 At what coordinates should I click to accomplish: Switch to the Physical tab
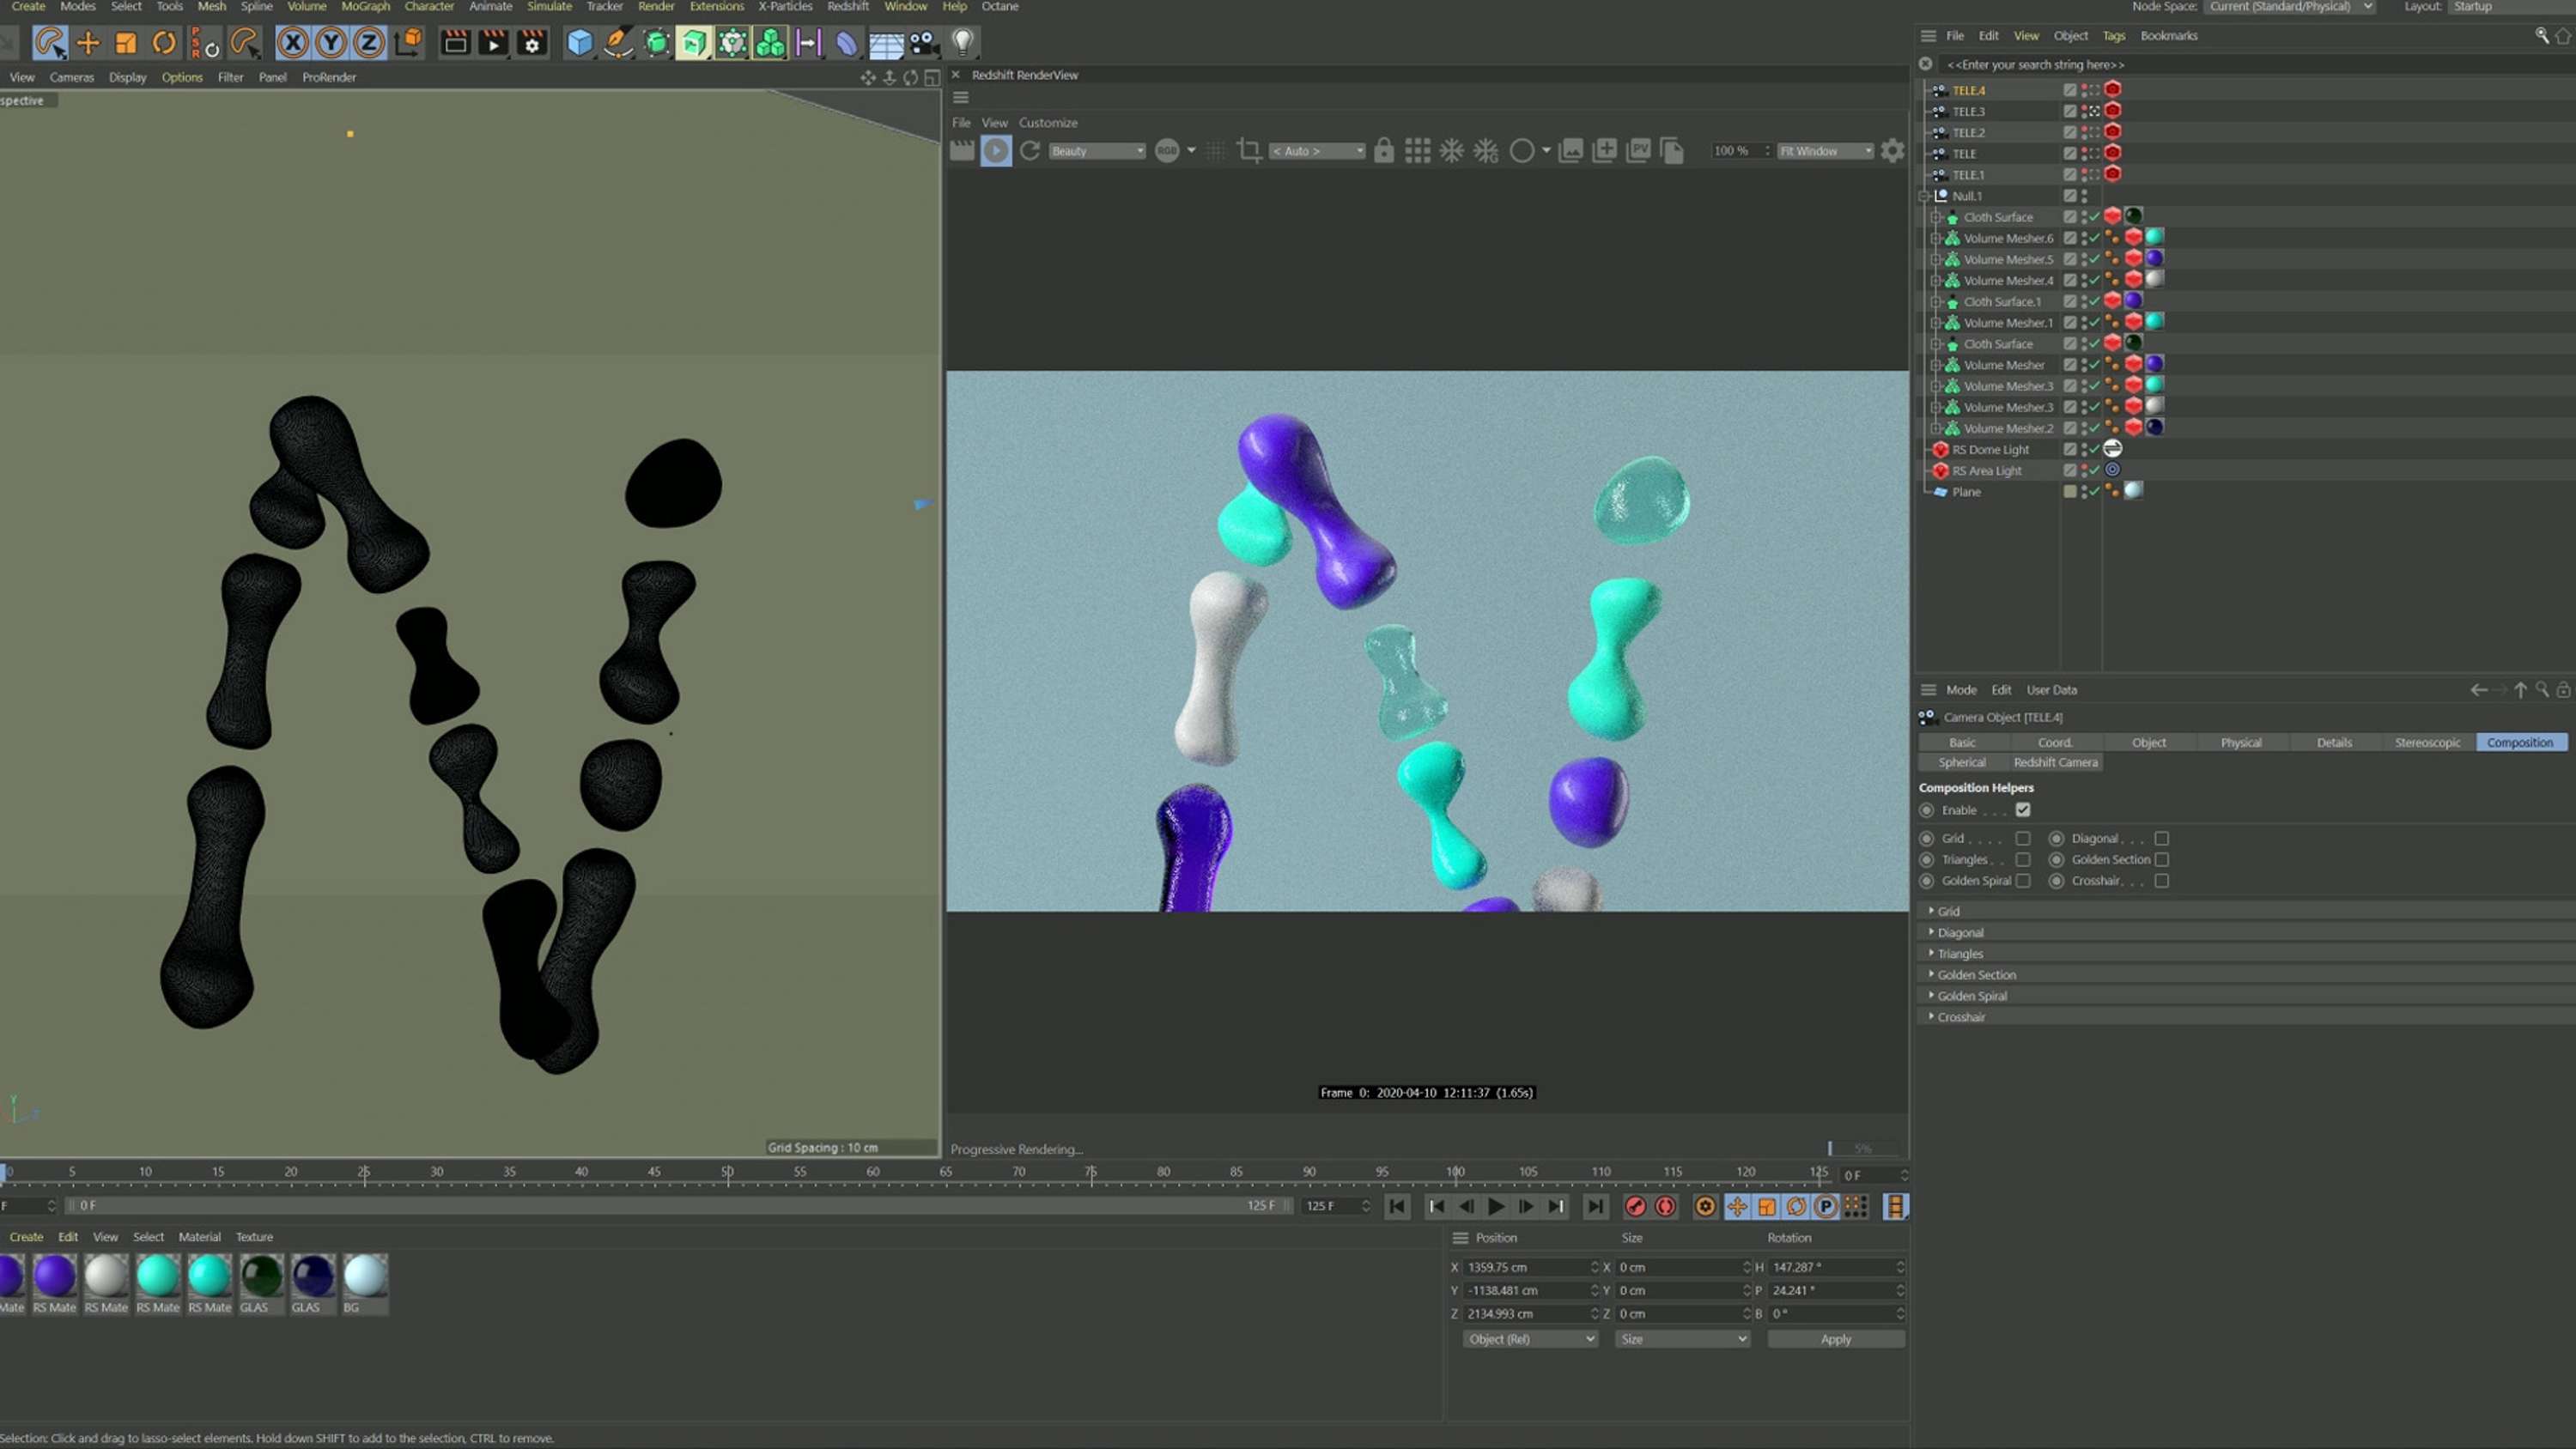2240,742
